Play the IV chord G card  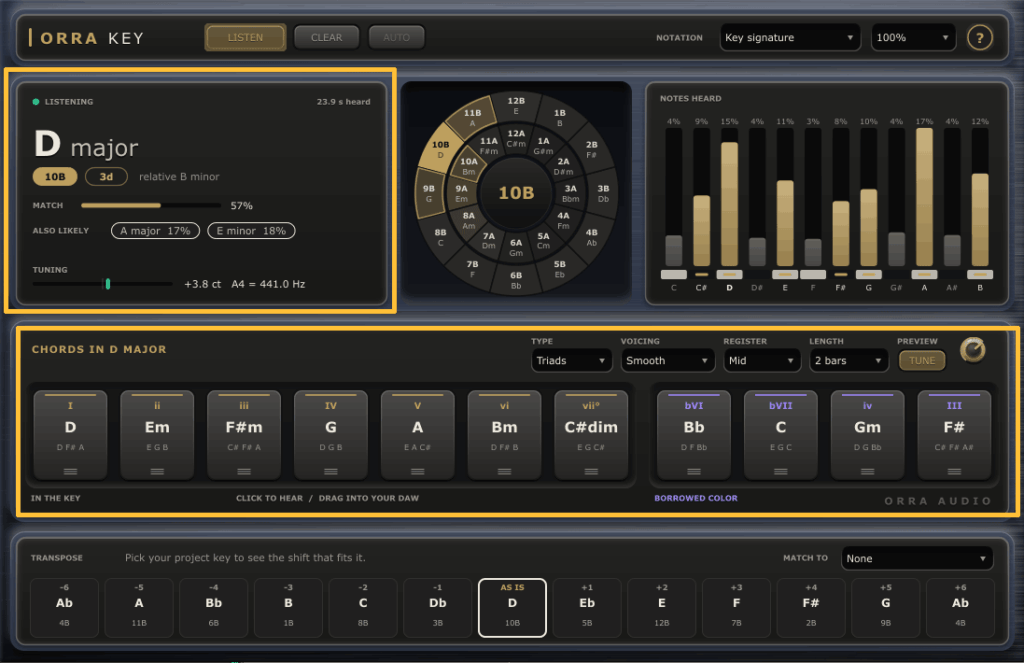(x=330, y=434)
